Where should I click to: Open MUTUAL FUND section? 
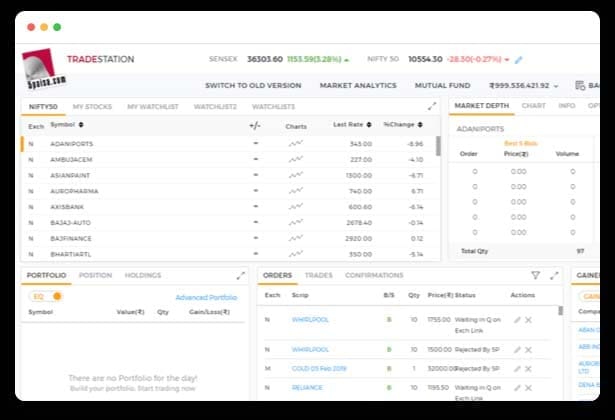[442, 85]
